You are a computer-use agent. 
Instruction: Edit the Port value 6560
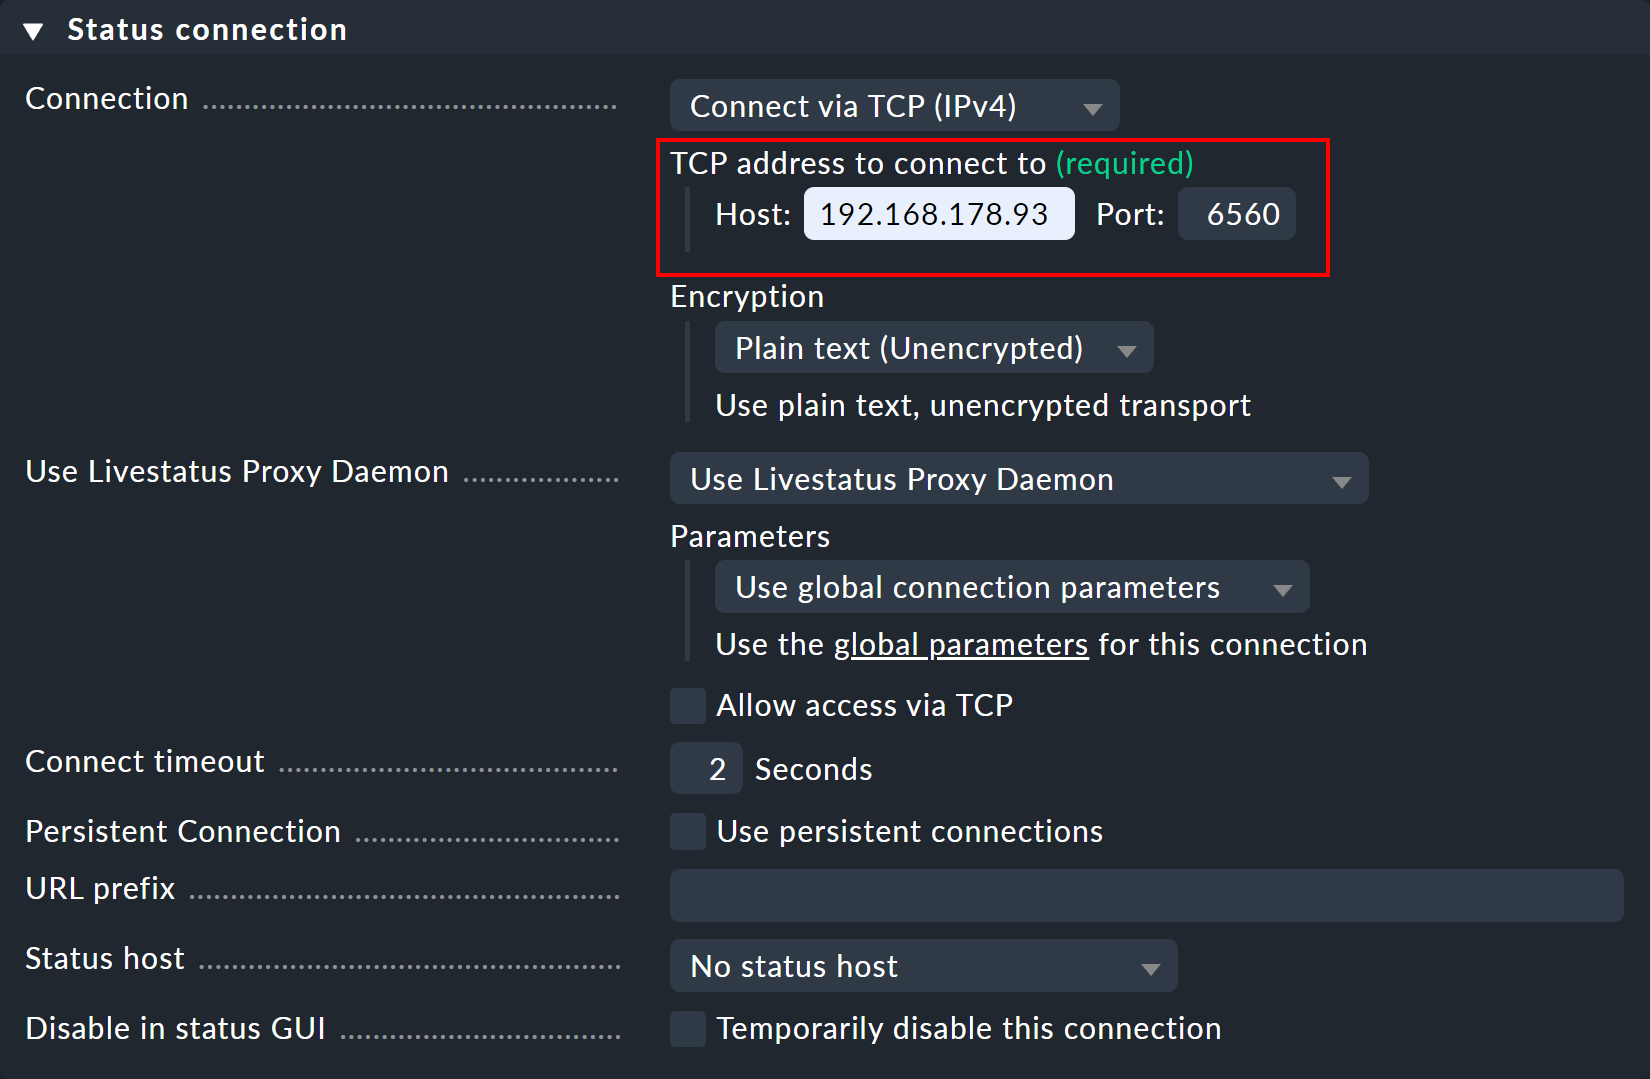pos(1237,213)
